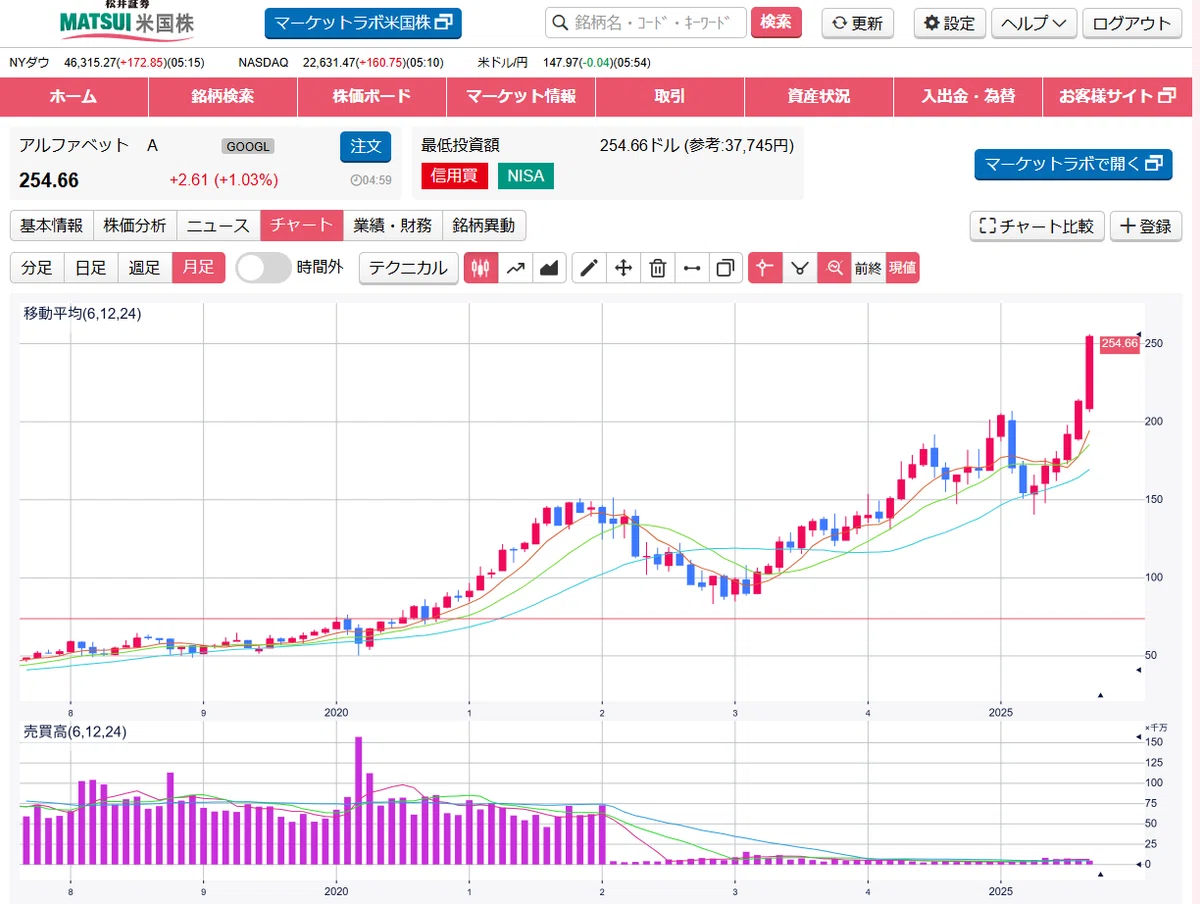Click the copy overlapping squares icon
This screenshot has width=1200, height=904.
[725, 268]
